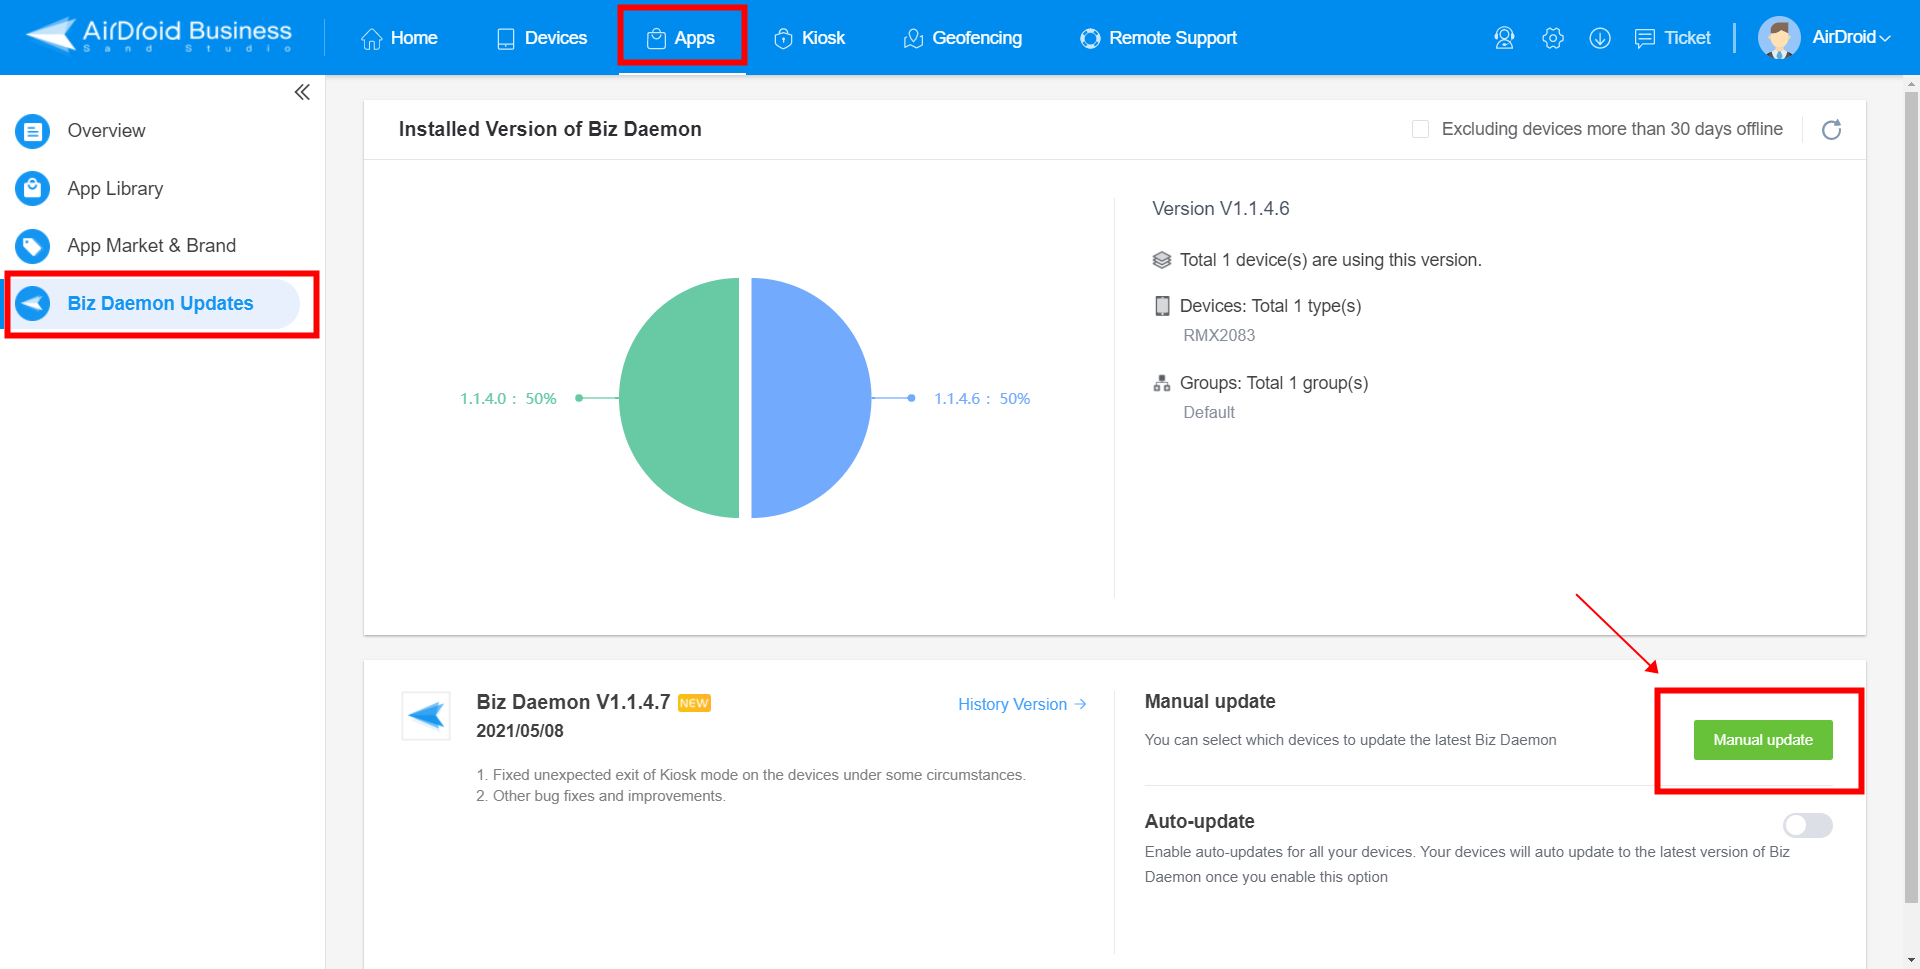
Task: Refresh the installed version chart
Action: coord(1831,130)
